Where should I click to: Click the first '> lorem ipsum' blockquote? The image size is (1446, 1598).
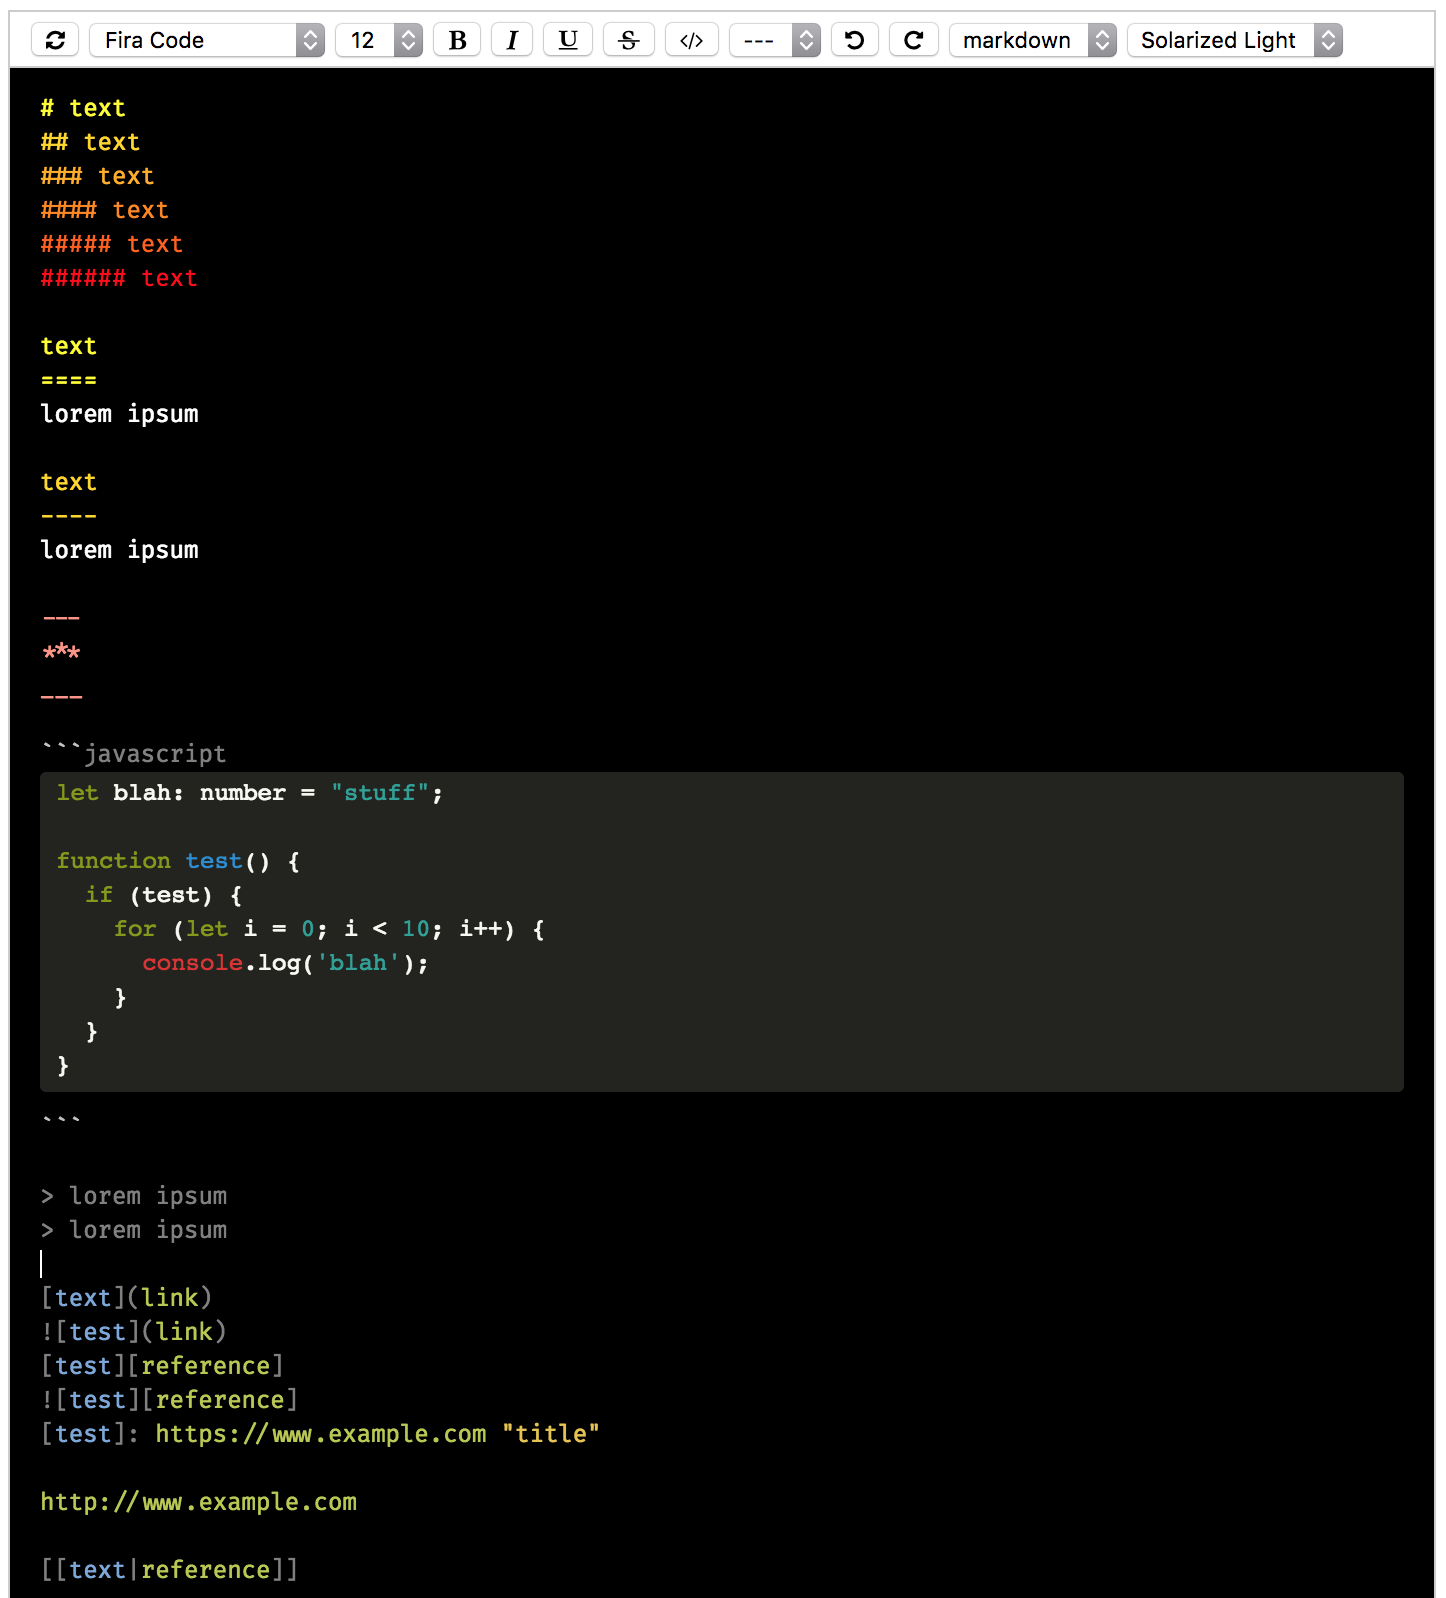(x=134, y=1196)
